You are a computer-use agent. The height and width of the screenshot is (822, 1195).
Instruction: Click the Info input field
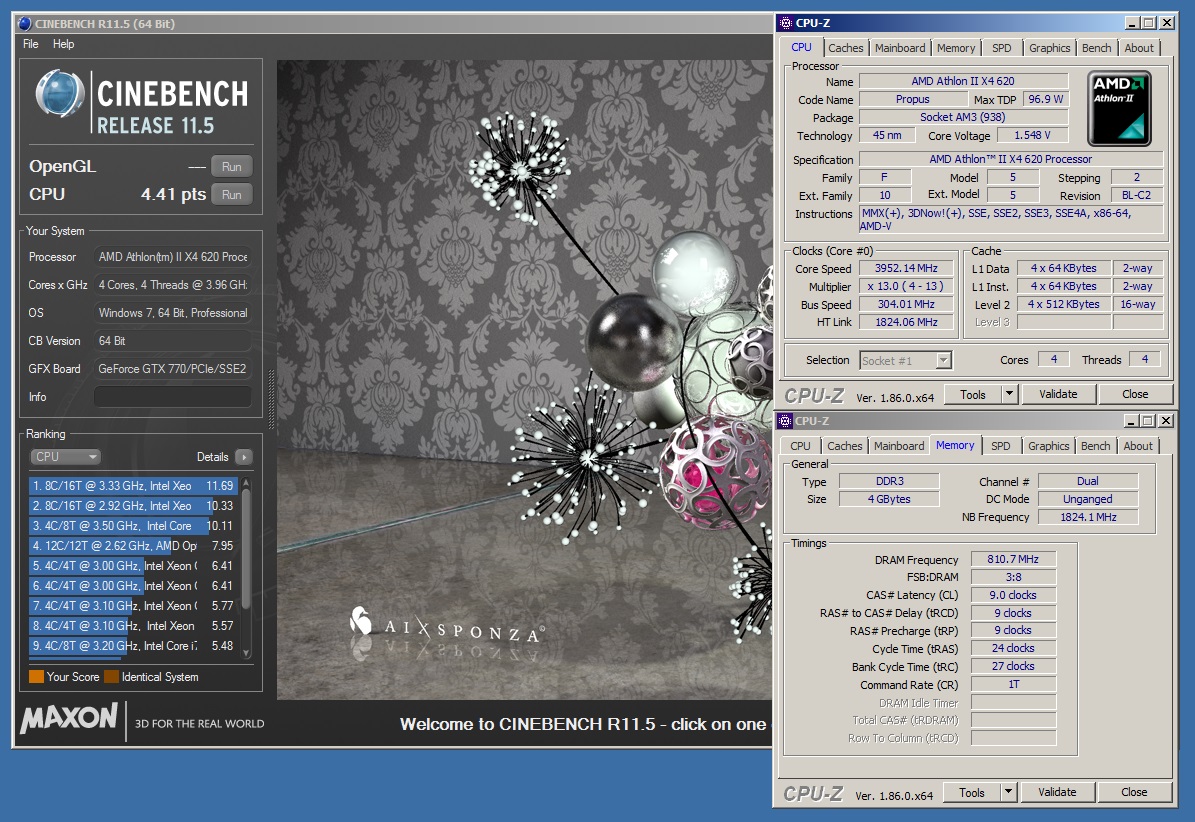point(173,397)
